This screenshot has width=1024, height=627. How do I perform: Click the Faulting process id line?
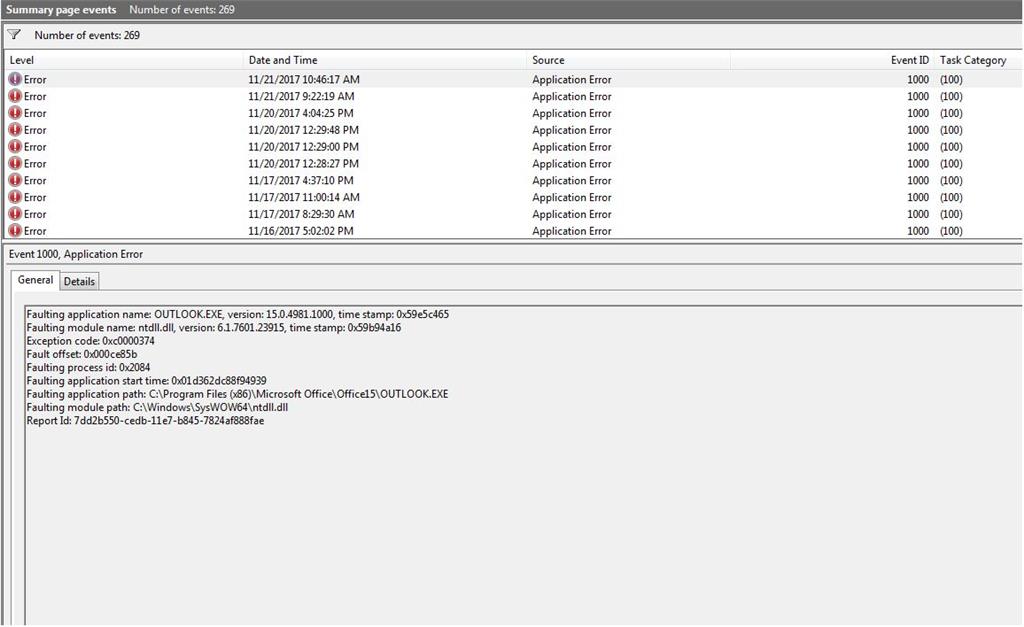[x=88, y=368]
